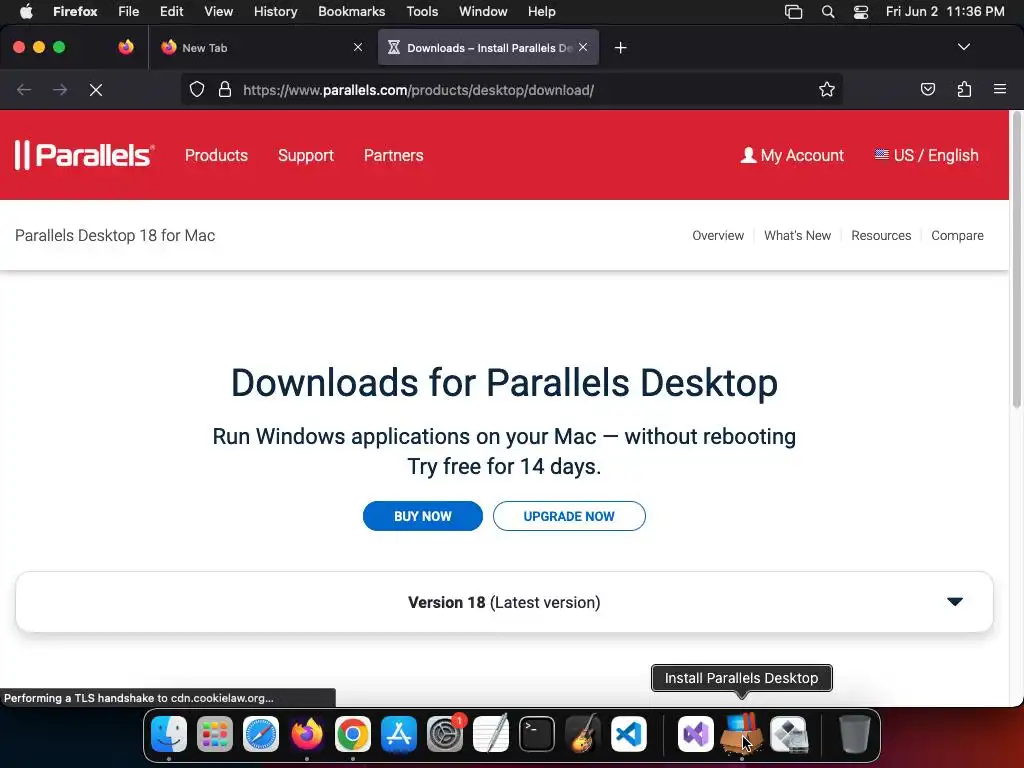Open the View menu

(x=218, y=12)
